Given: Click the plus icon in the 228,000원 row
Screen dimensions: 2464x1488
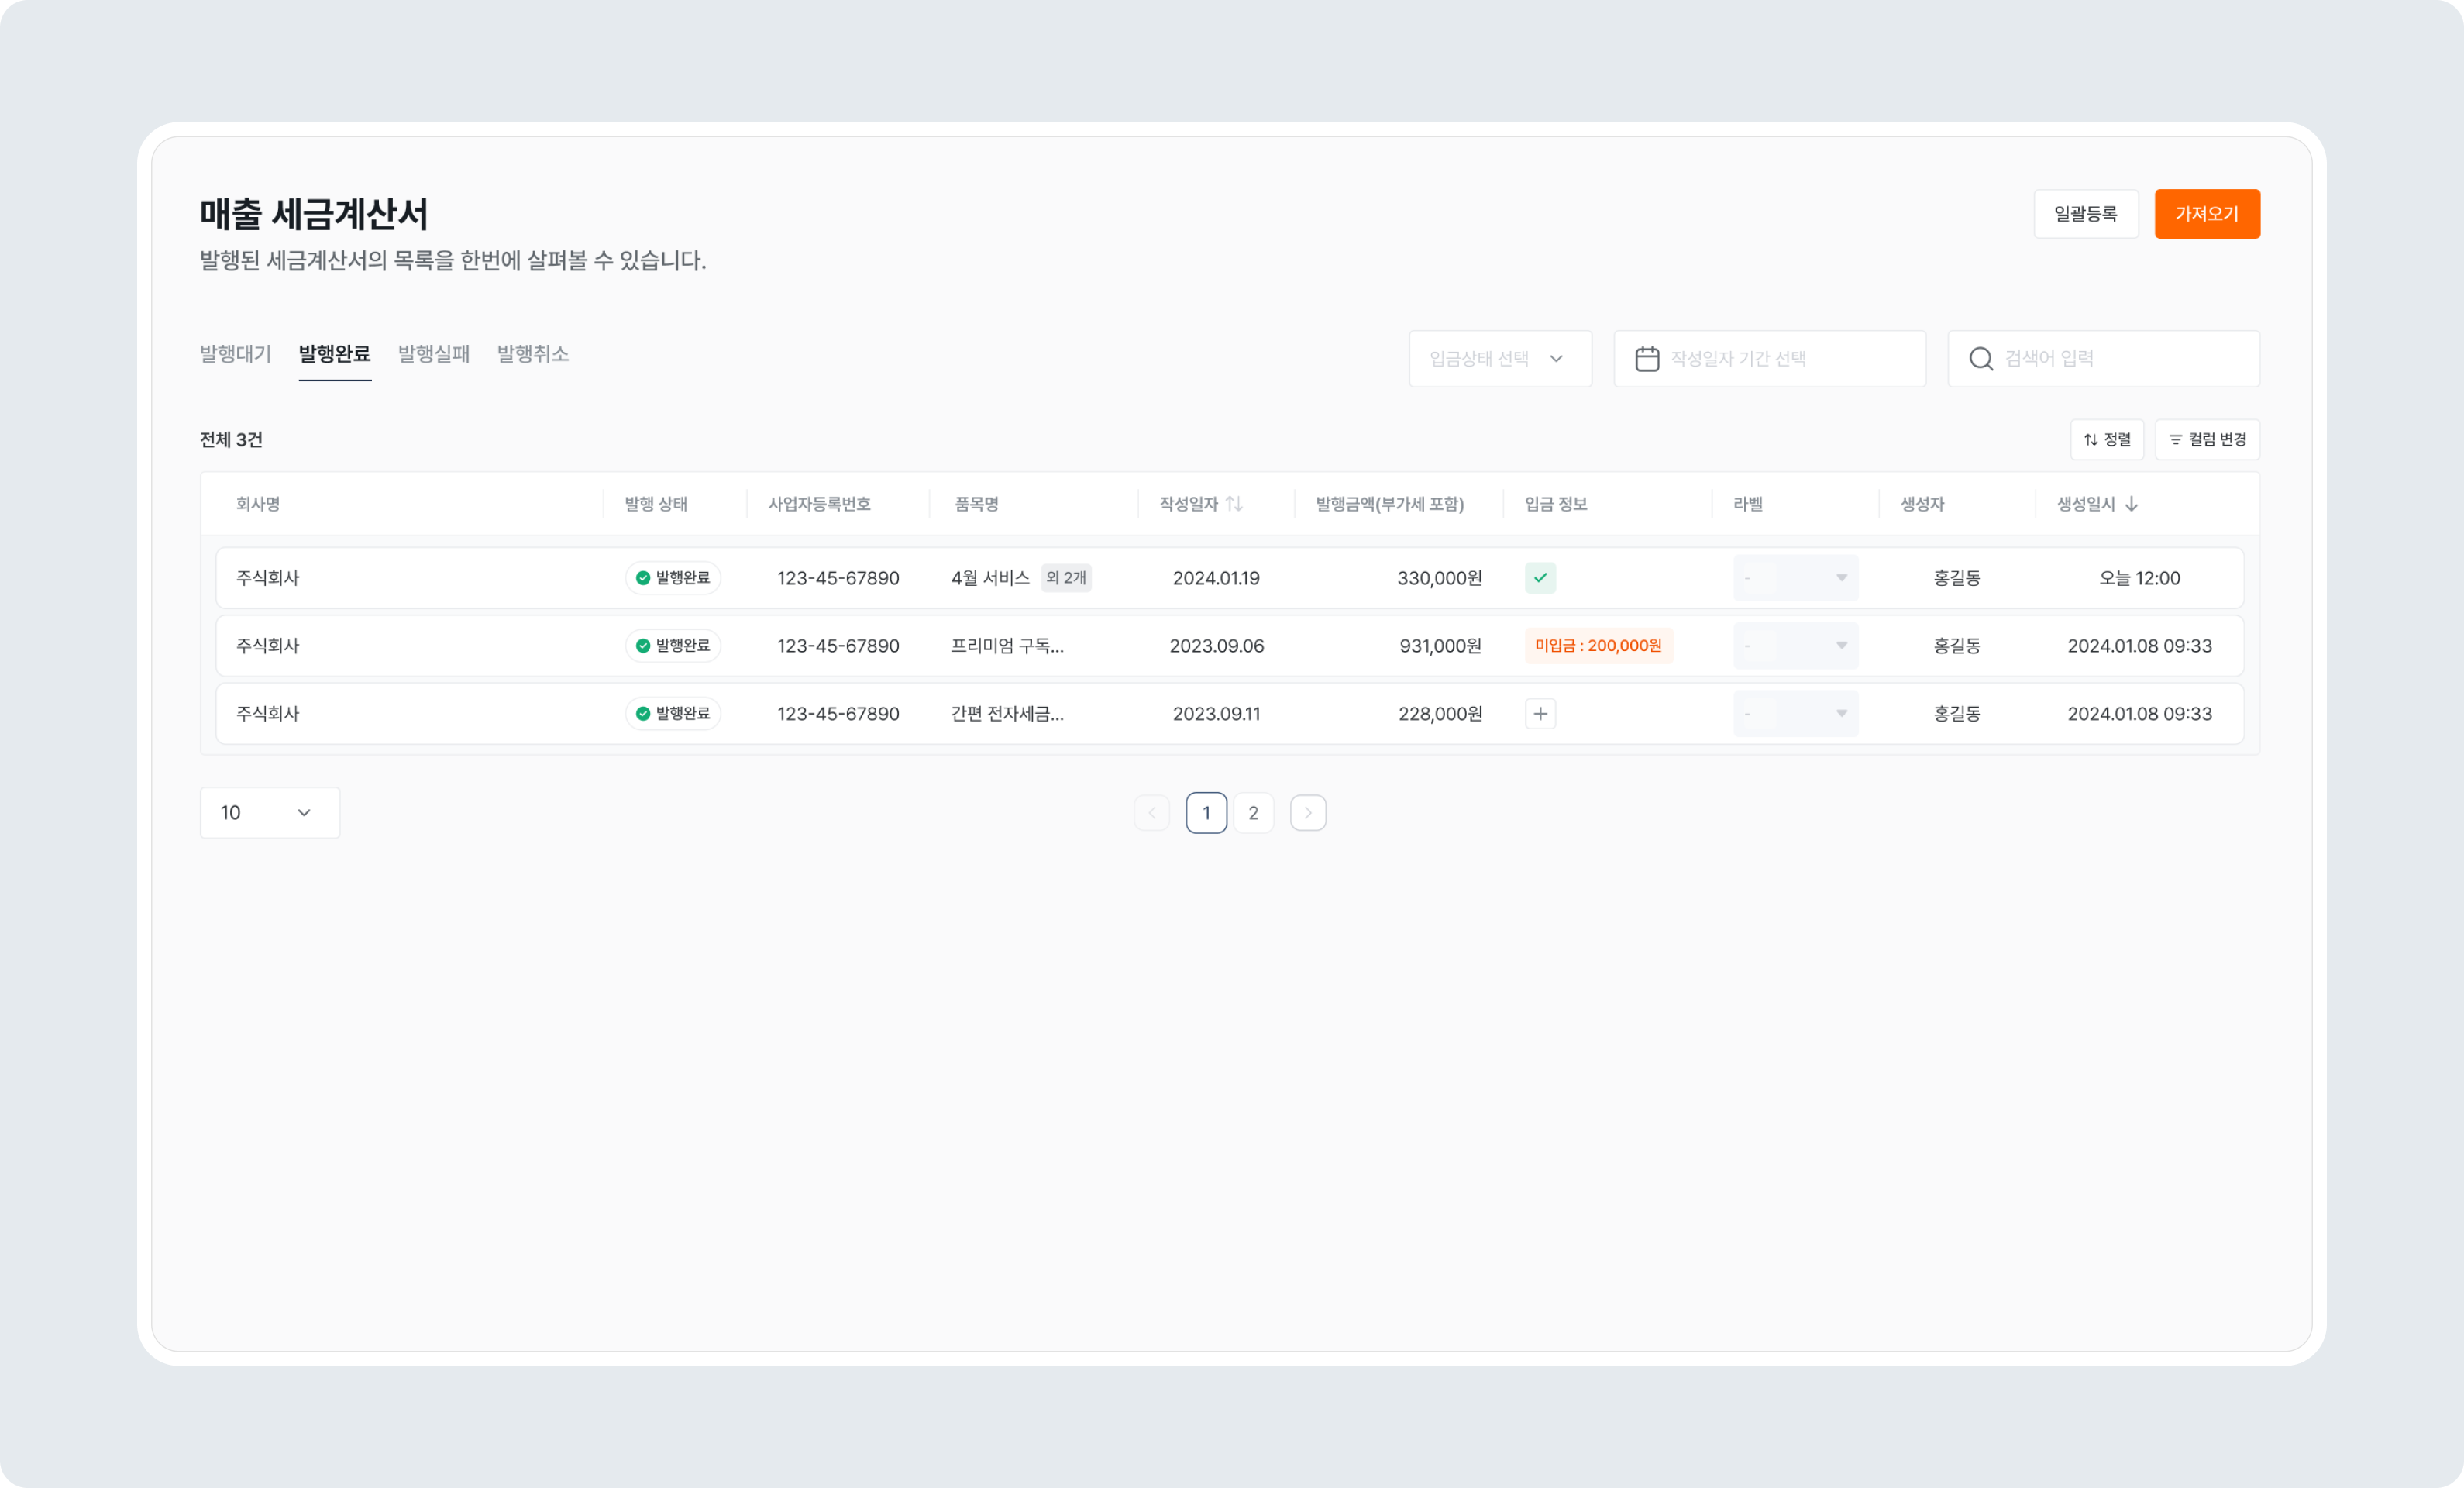Looking at the screenshot, I should 1541,713.
